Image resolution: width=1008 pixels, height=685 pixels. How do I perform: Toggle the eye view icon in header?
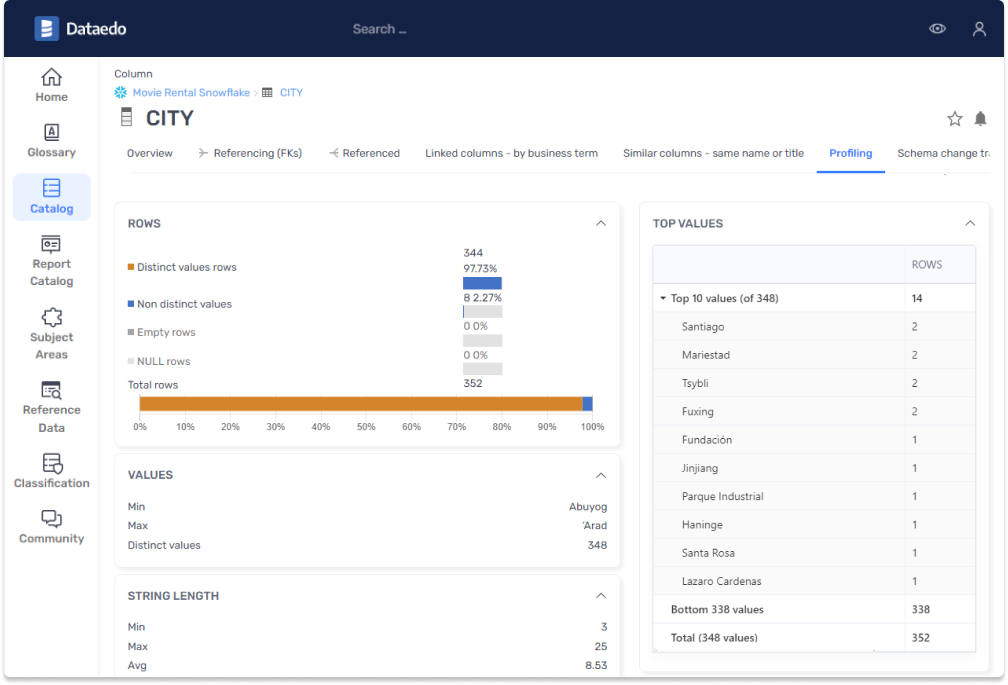[937, 29]
